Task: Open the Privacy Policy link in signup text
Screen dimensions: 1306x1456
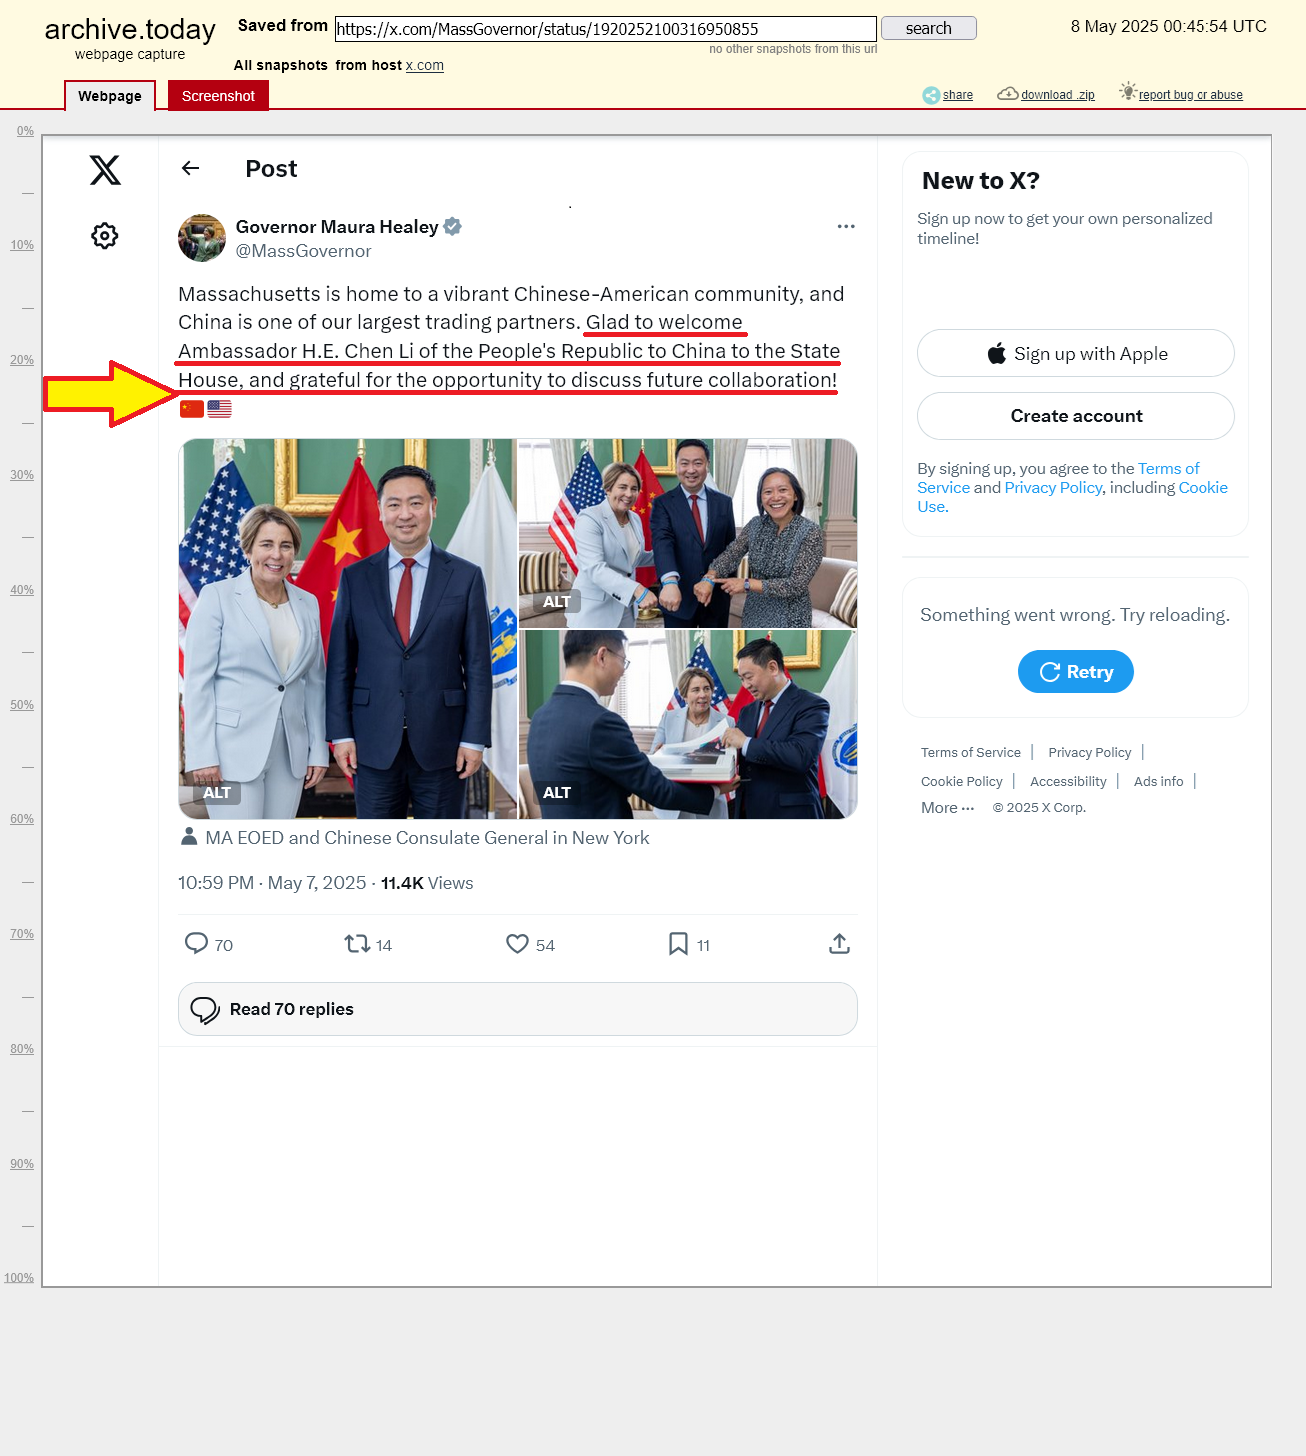Action: tap(1053, 488)
